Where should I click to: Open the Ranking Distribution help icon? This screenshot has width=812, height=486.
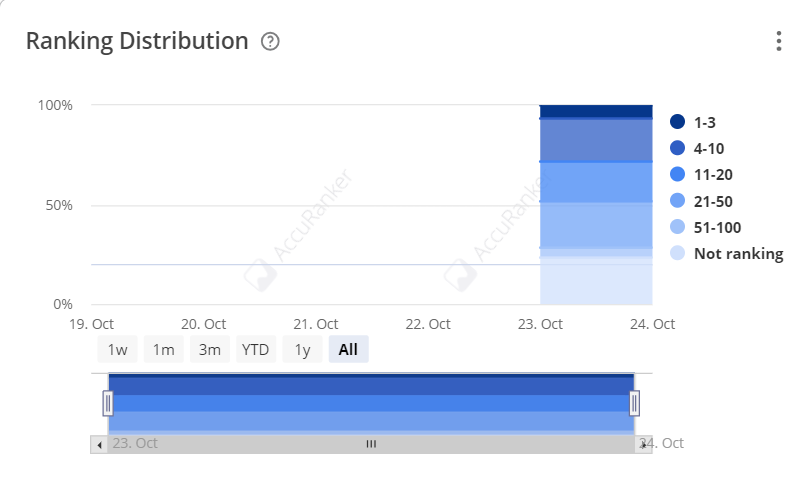tap(270, 41)
